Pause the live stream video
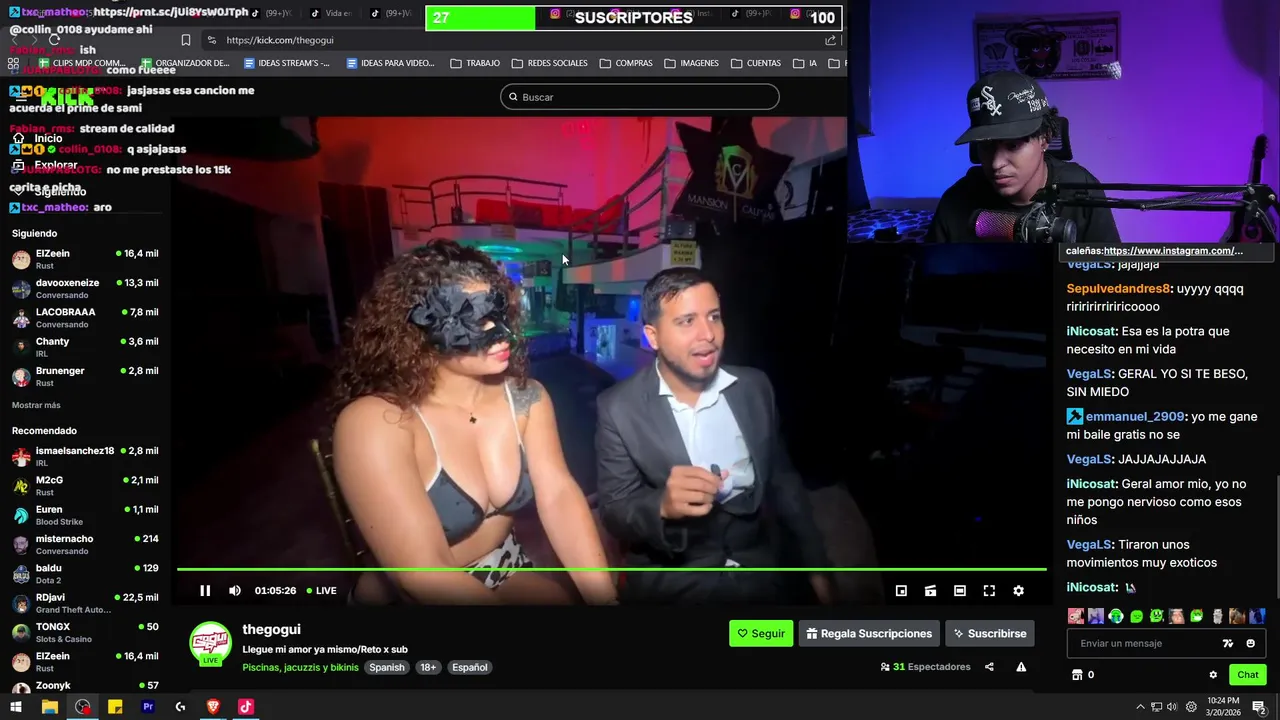This screenshot has height=720, width=1280. tap(205, 591)
